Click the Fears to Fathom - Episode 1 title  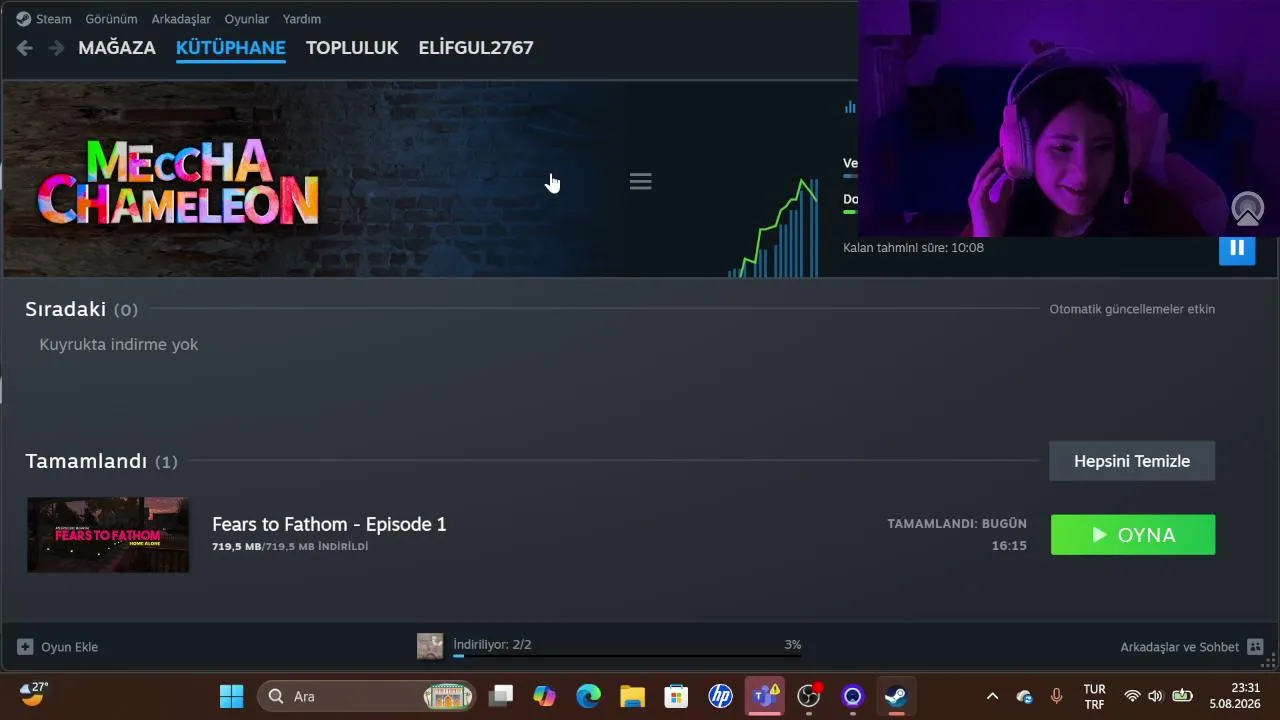coord(329,525)
